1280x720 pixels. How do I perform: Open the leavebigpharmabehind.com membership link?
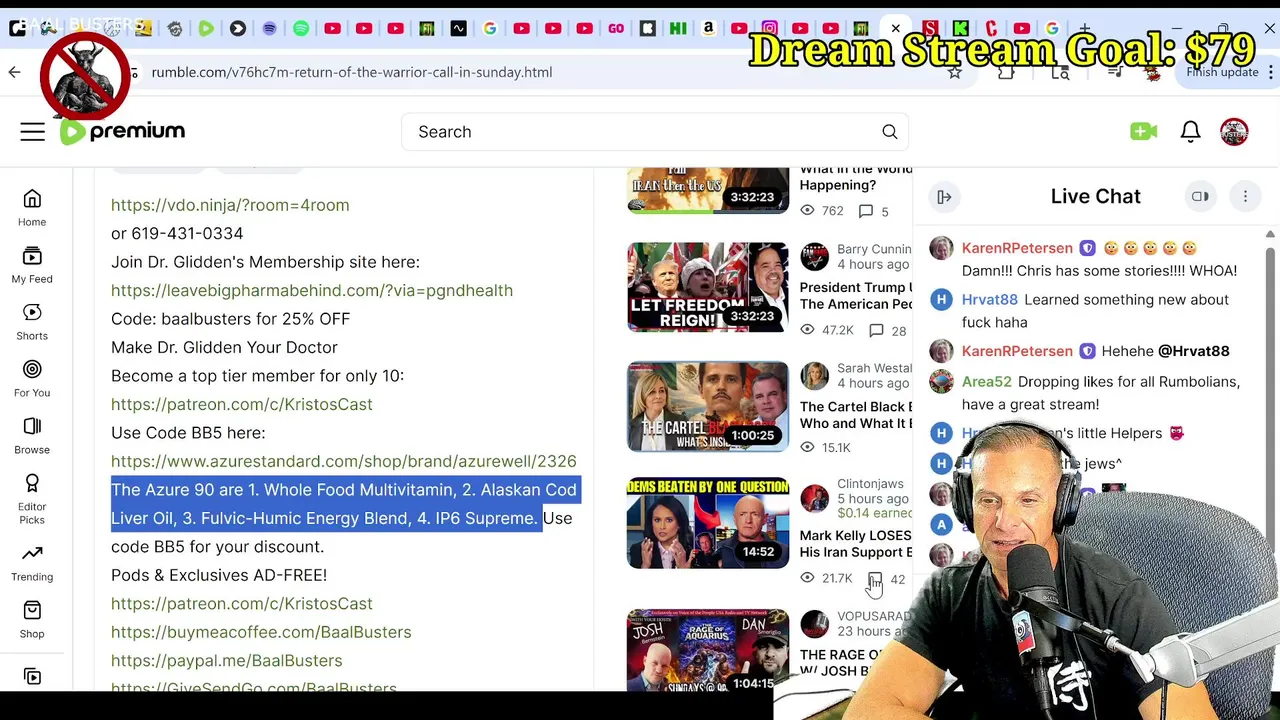click(x=312, y=290)
